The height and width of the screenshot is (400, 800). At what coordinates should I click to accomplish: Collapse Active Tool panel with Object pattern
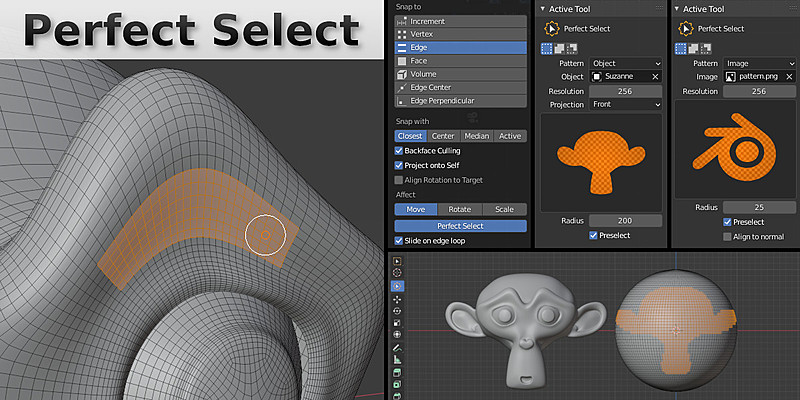543,9
